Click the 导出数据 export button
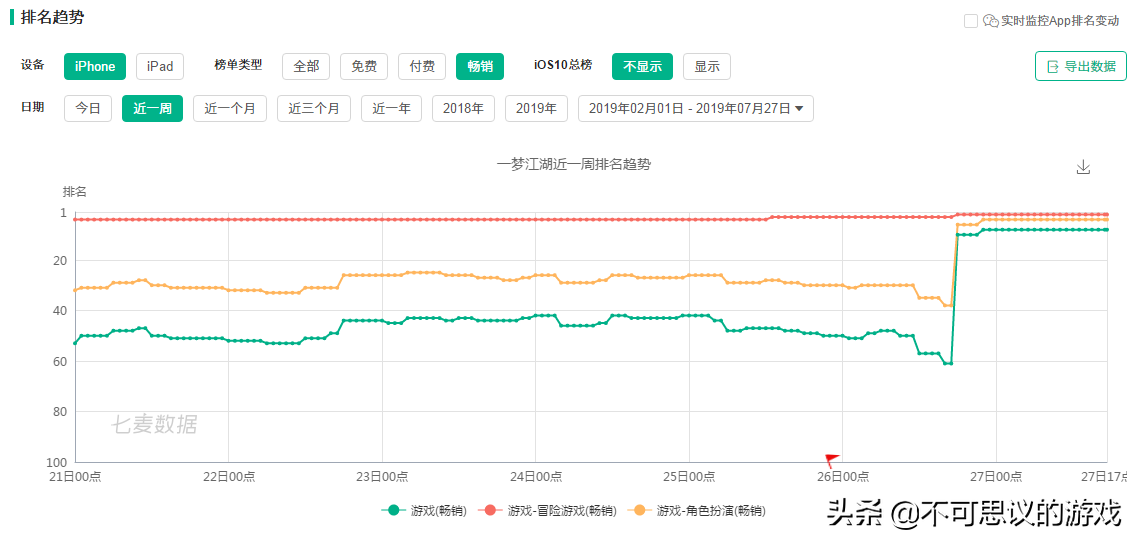The image size is (1138, 544). click(x=1080, y=67)
